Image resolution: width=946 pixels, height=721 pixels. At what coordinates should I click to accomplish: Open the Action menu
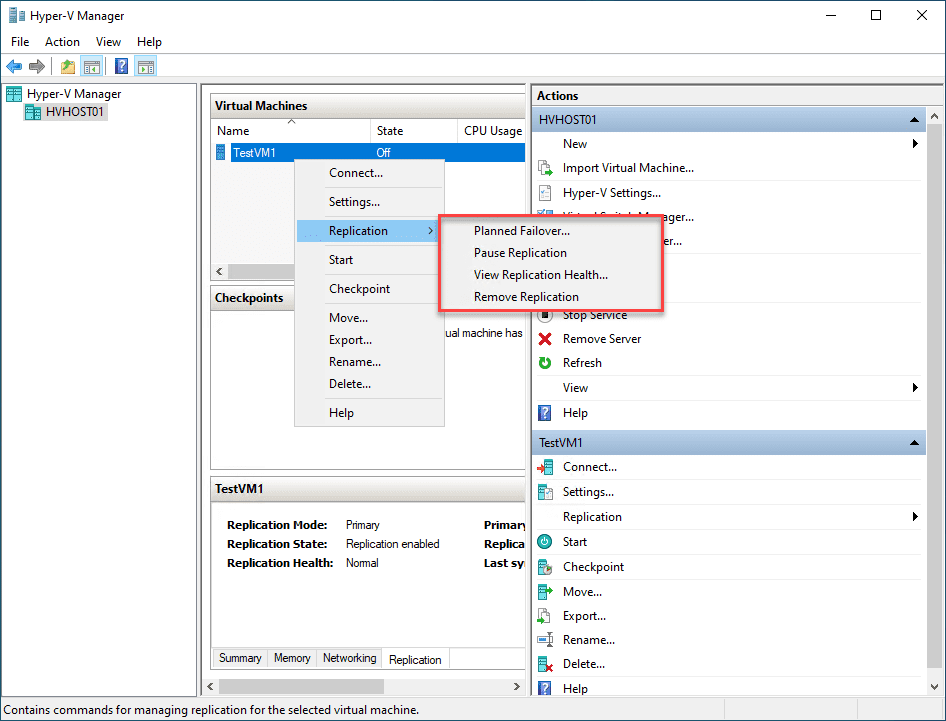pyautogui.click(x=62, y=42)
